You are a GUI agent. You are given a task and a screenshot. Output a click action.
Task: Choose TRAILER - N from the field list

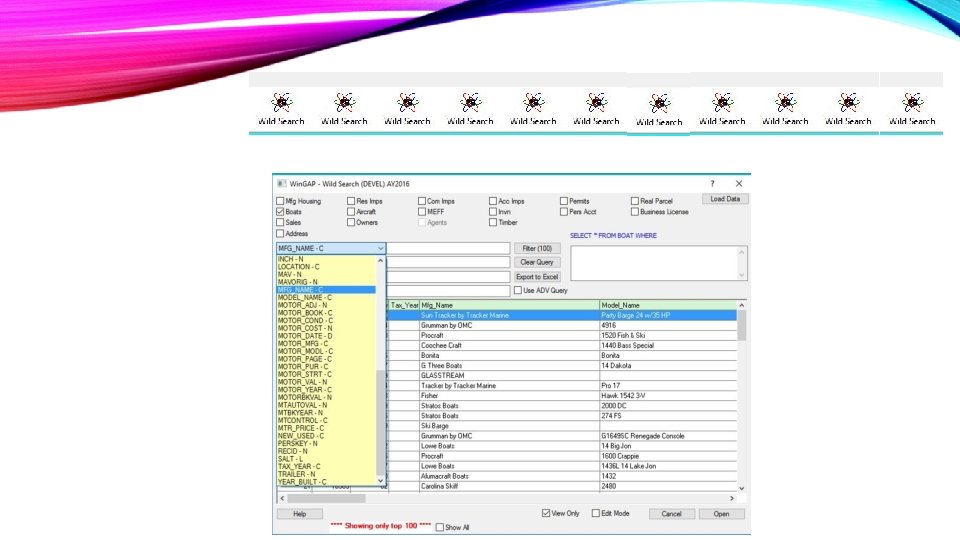click(326, 474)
